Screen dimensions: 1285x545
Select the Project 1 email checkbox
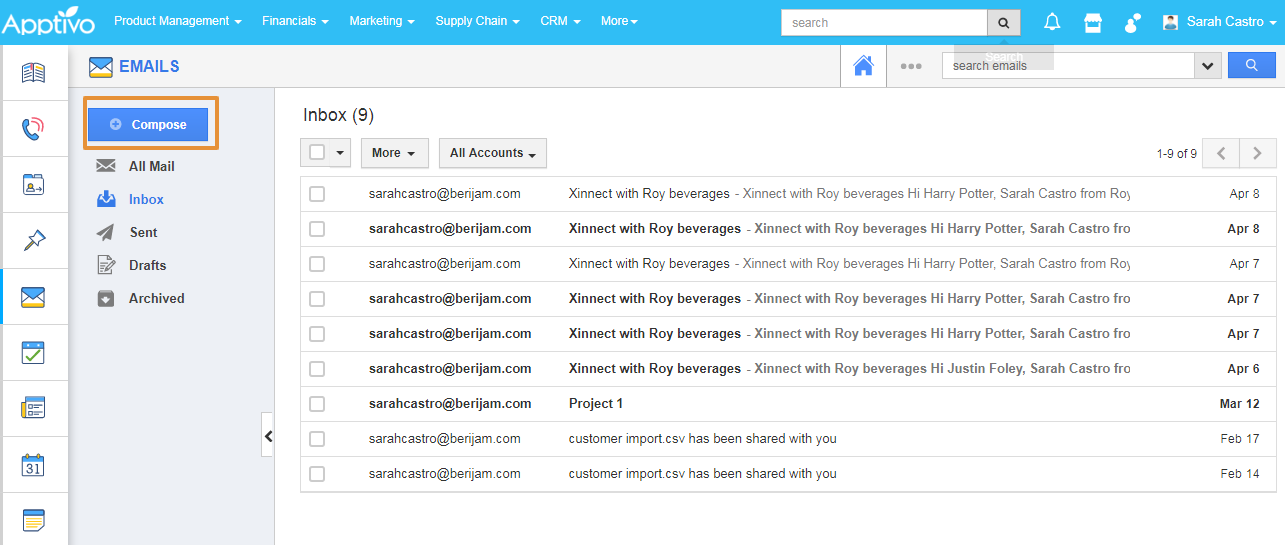point(317,404)
